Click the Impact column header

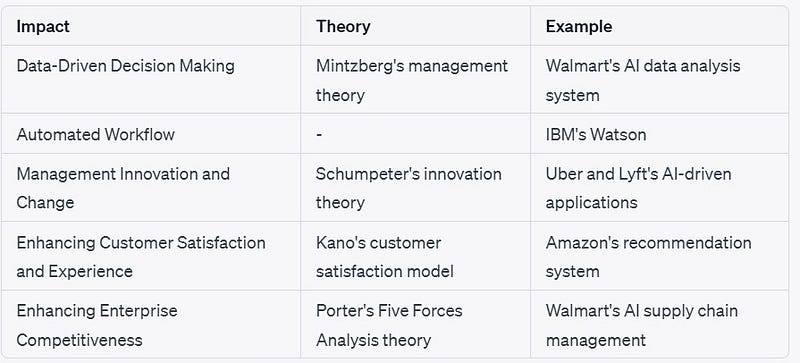[x=43, y=27]
